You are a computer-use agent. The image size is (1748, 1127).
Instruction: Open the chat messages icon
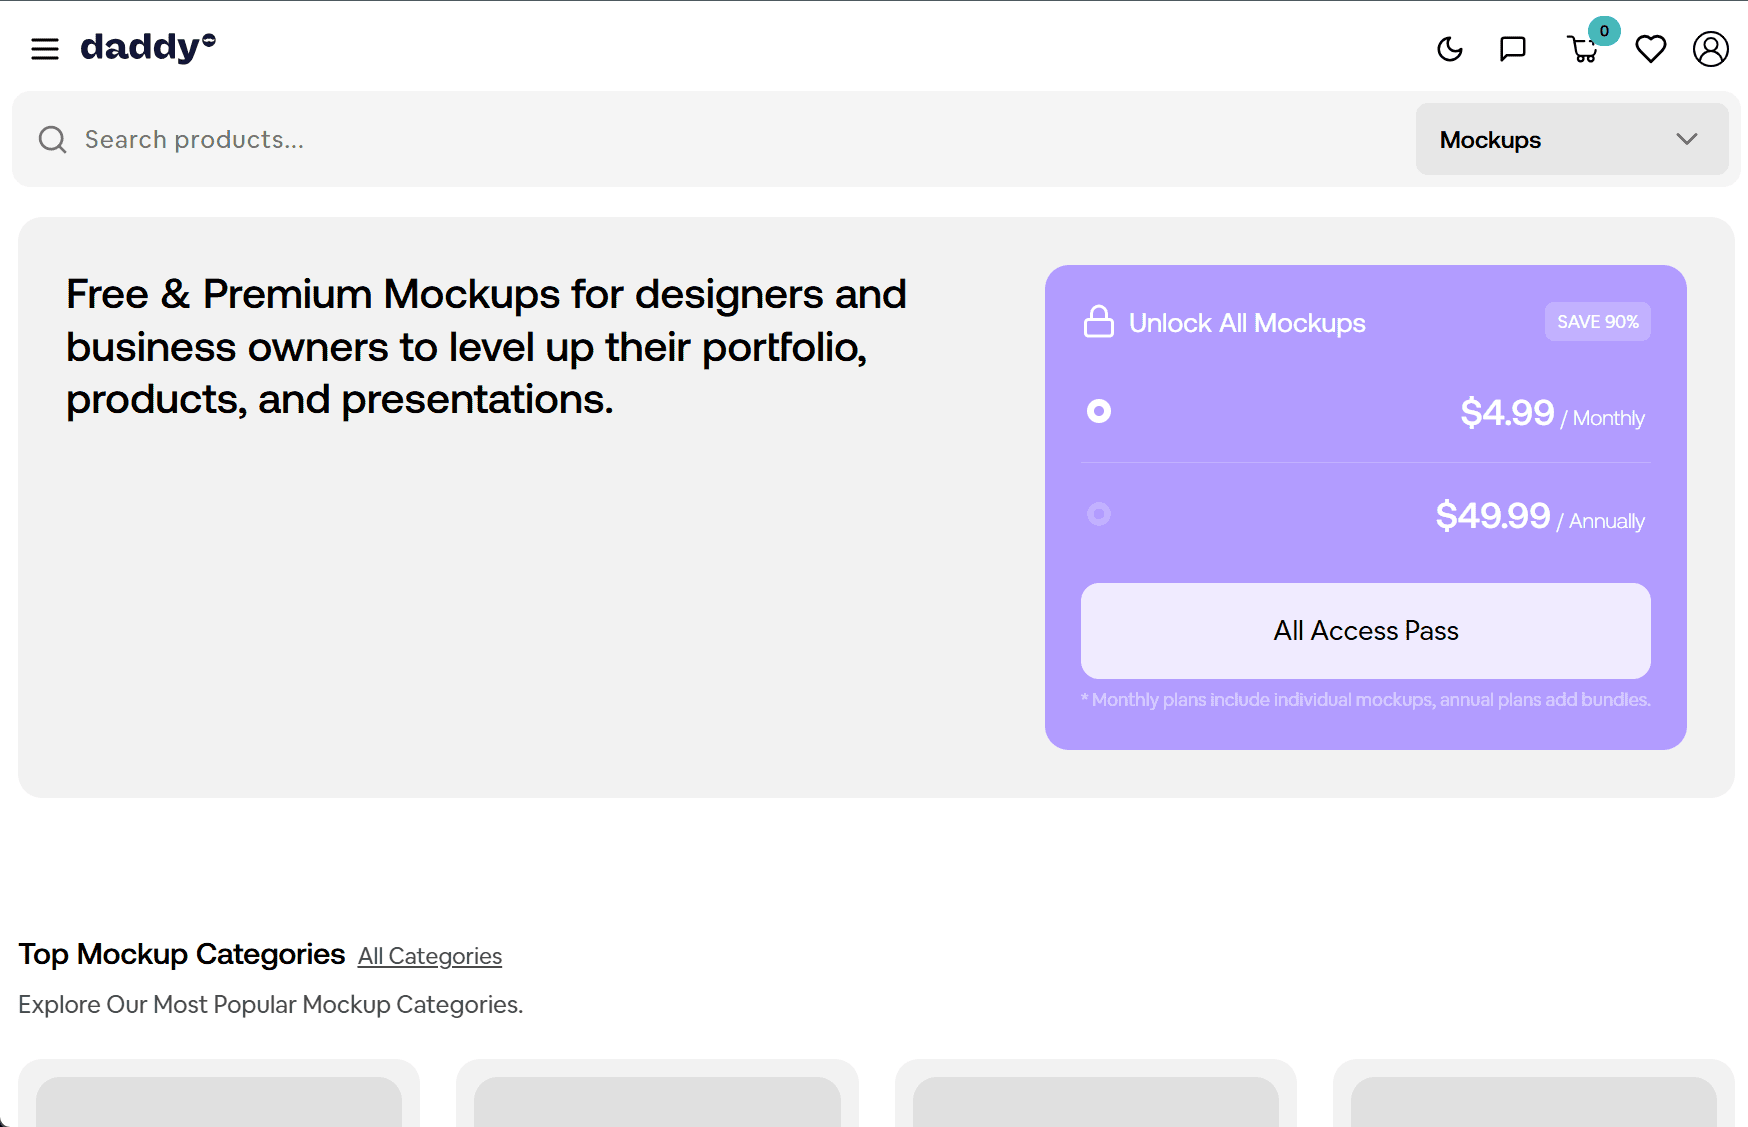tap(1512, 49)
